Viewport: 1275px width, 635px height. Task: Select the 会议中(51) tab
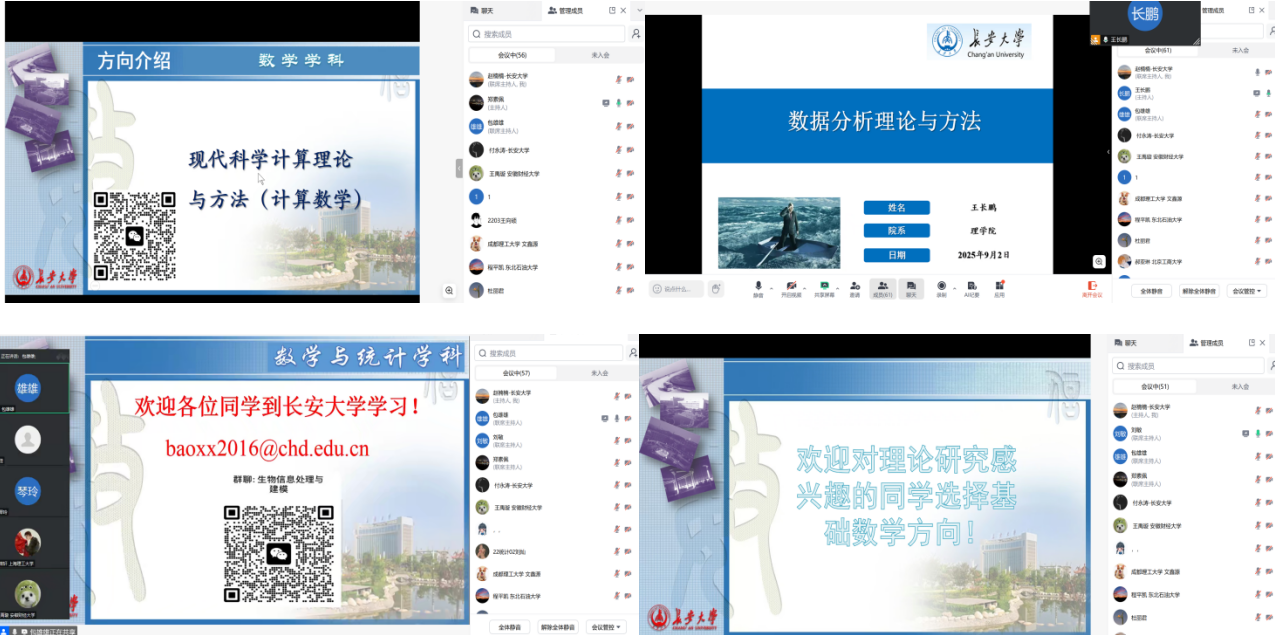1155,386
